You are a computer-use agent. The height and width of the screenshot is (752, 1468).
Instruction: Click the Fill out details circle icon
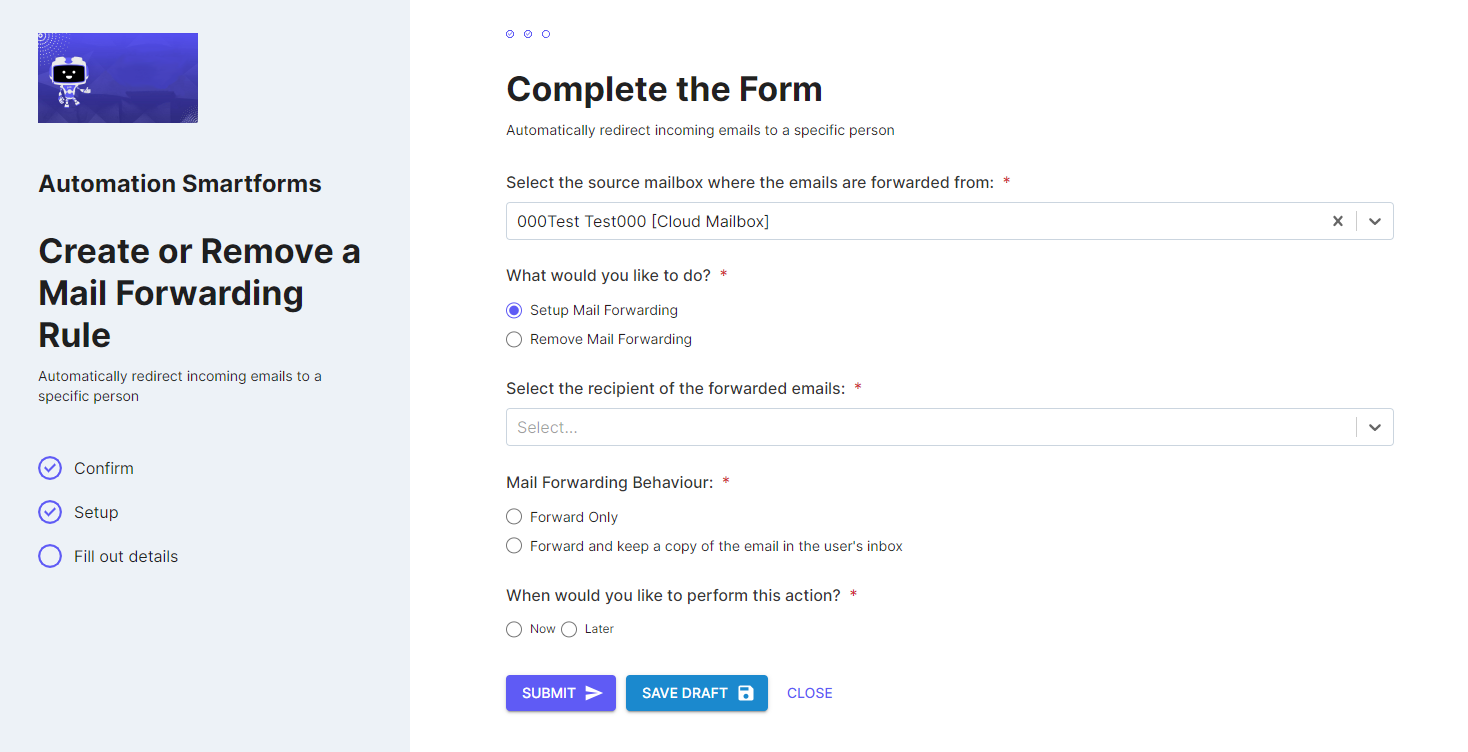50,556
